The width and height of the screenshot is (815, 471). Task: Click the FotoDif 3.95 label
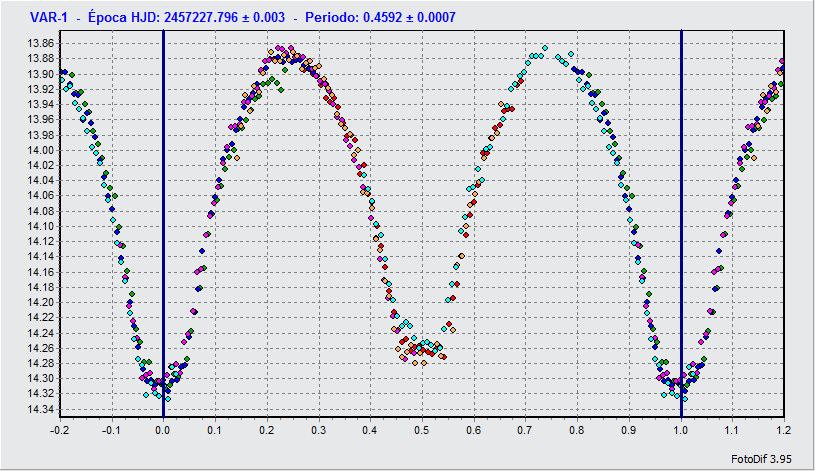click(761, 459)
